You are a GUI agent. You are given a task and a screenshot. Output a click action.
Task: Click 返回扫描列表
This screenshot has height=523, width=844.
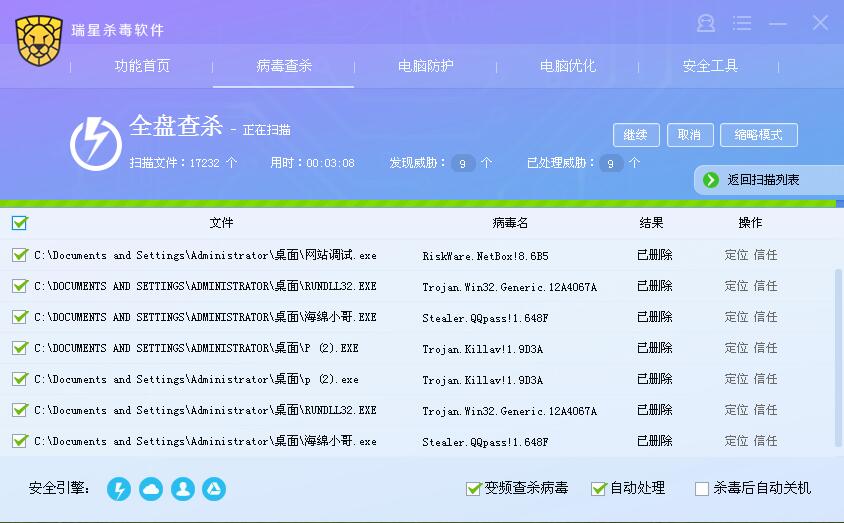(x=769, y=180)
